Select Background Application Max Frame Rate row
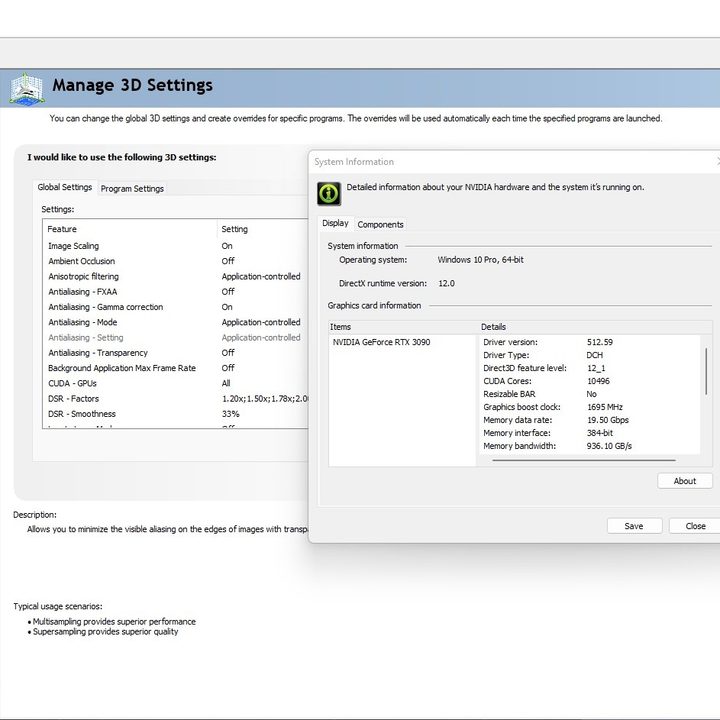This screenshot has width=720, height=720. 176,368
